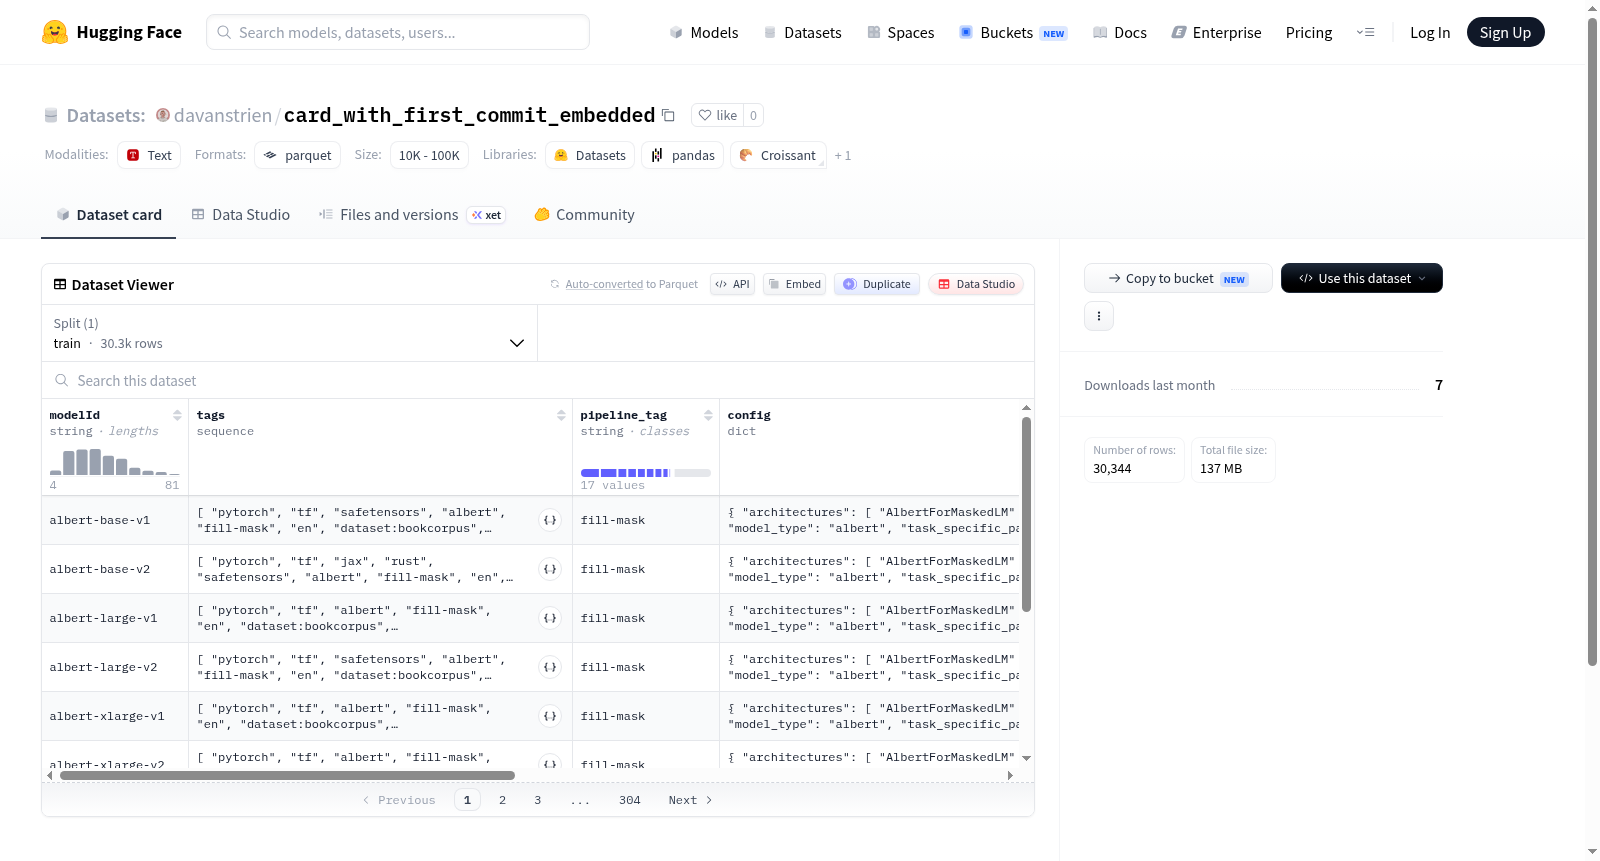Open Docs in top navigation
1600x861 pixels.
1119,32
